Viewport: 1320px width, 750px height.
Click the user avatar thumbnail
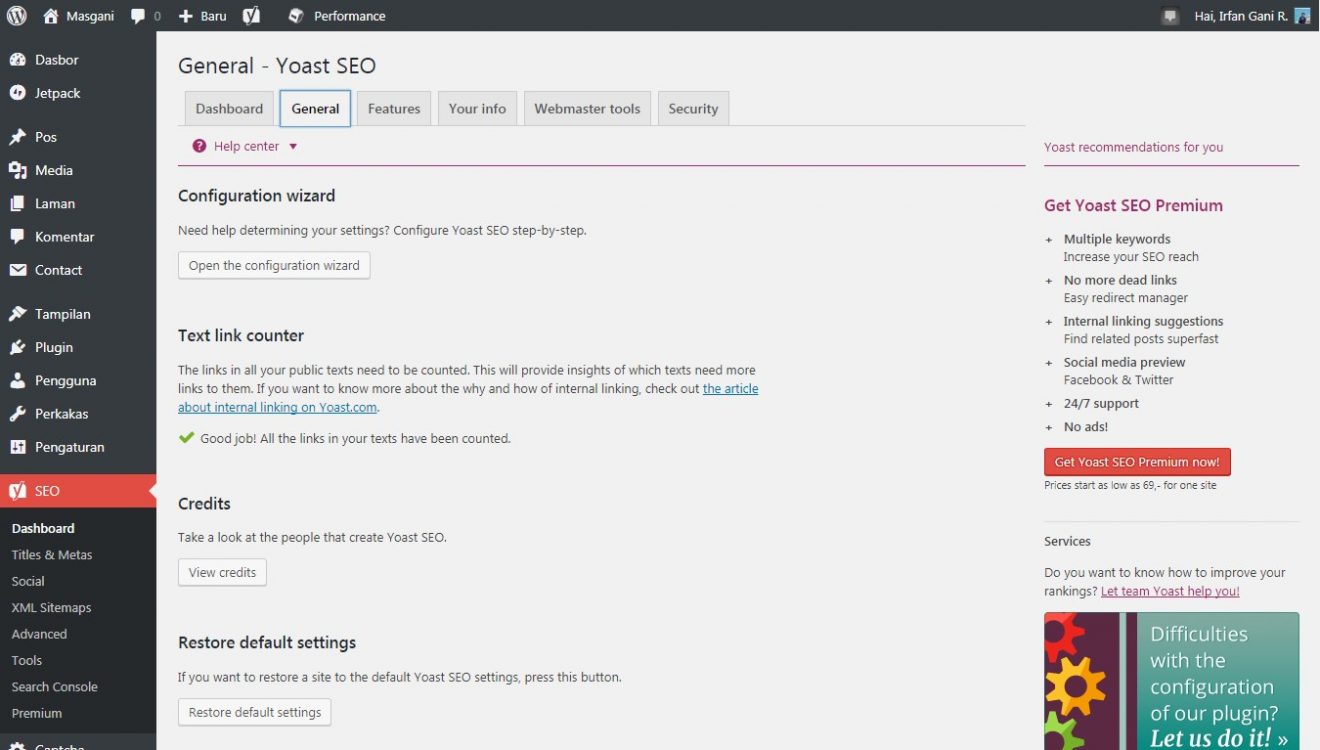click(1301, 16)
